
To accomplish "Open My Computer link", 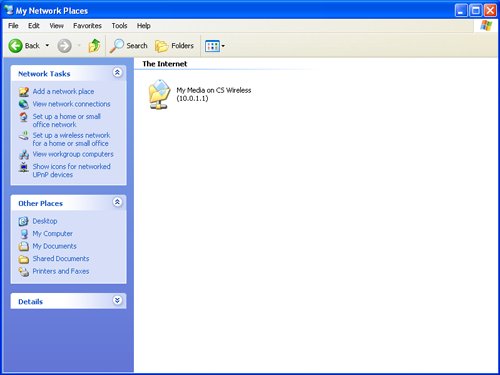I will tap(53, 234).
